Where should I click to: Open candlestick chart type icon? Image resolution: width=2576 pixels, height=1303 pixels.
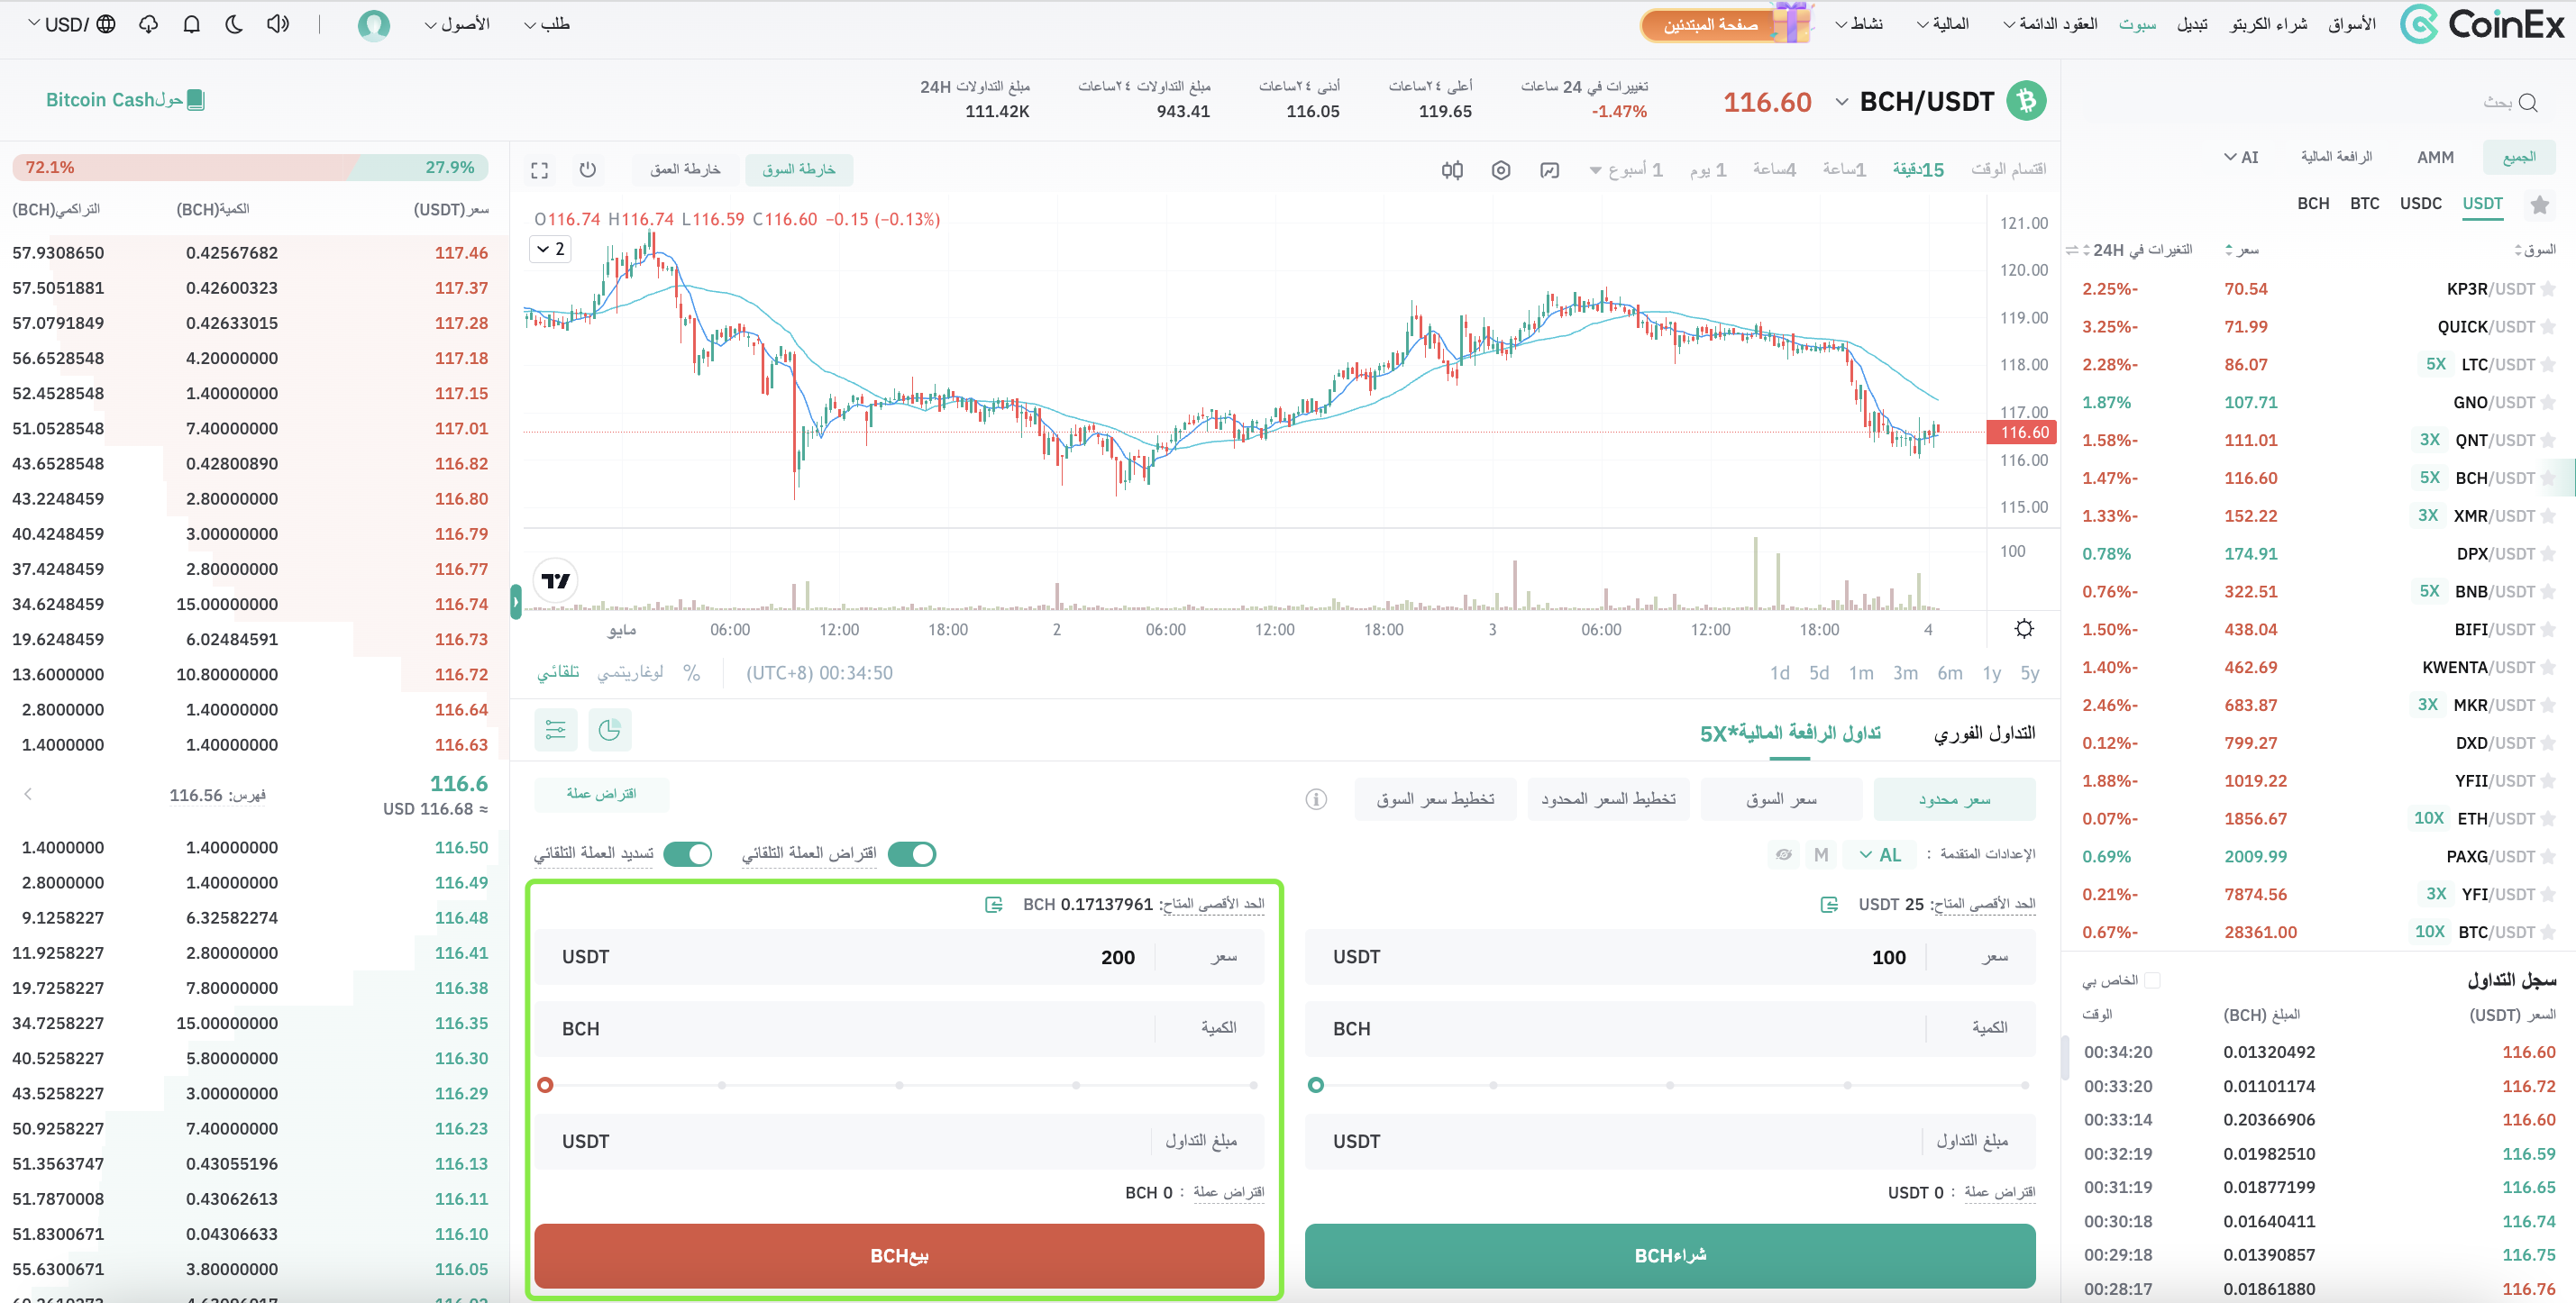click(x=1452, y=170)
